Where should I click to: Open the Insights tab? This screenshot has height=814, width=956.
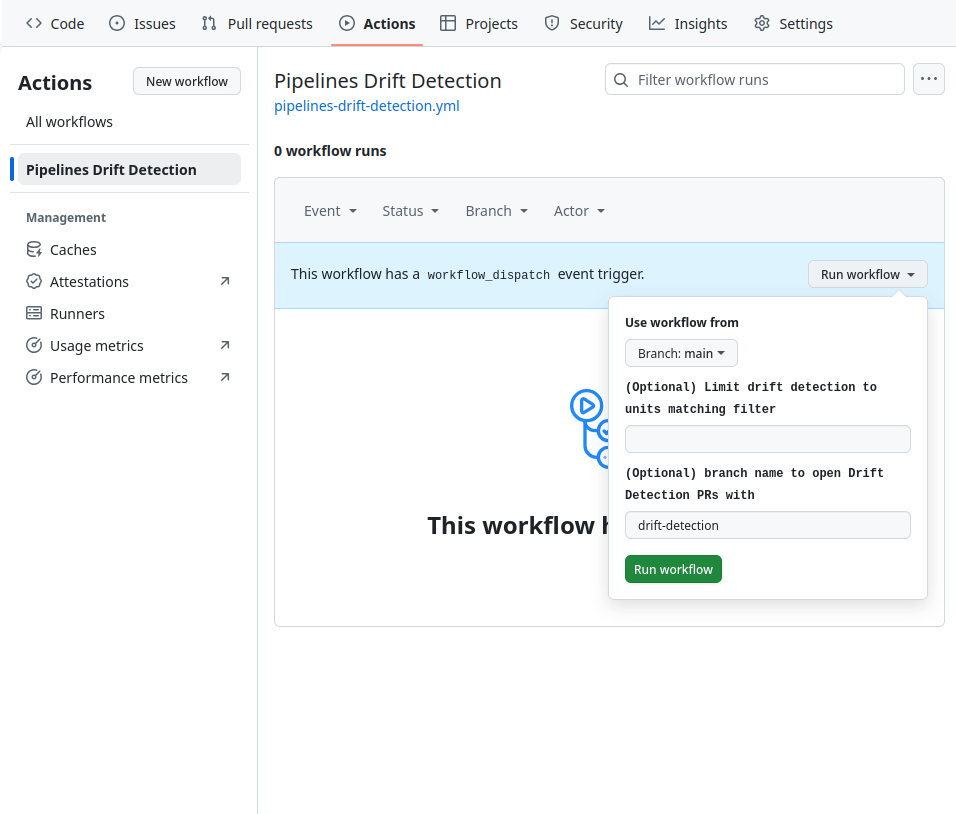688,24
